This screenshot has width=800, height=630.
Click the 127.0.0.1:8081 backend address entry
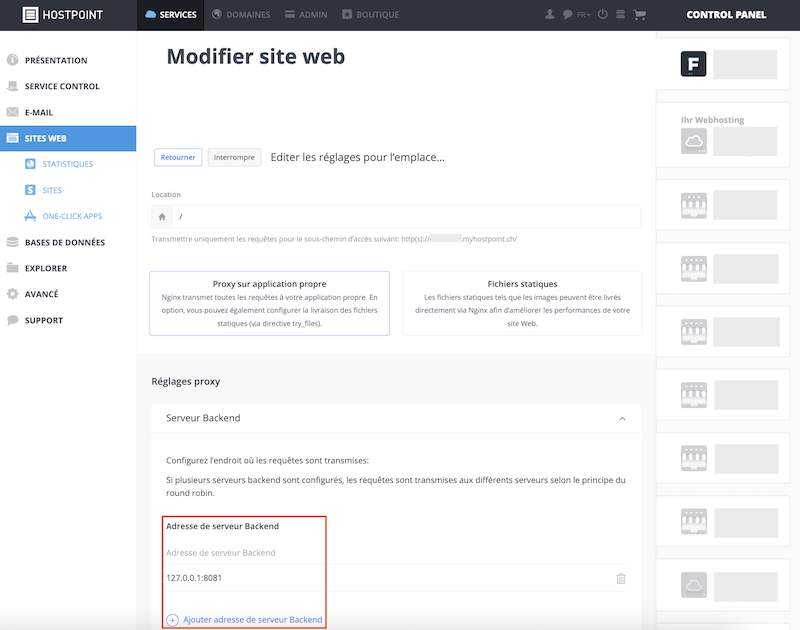(x=194, y=578)
